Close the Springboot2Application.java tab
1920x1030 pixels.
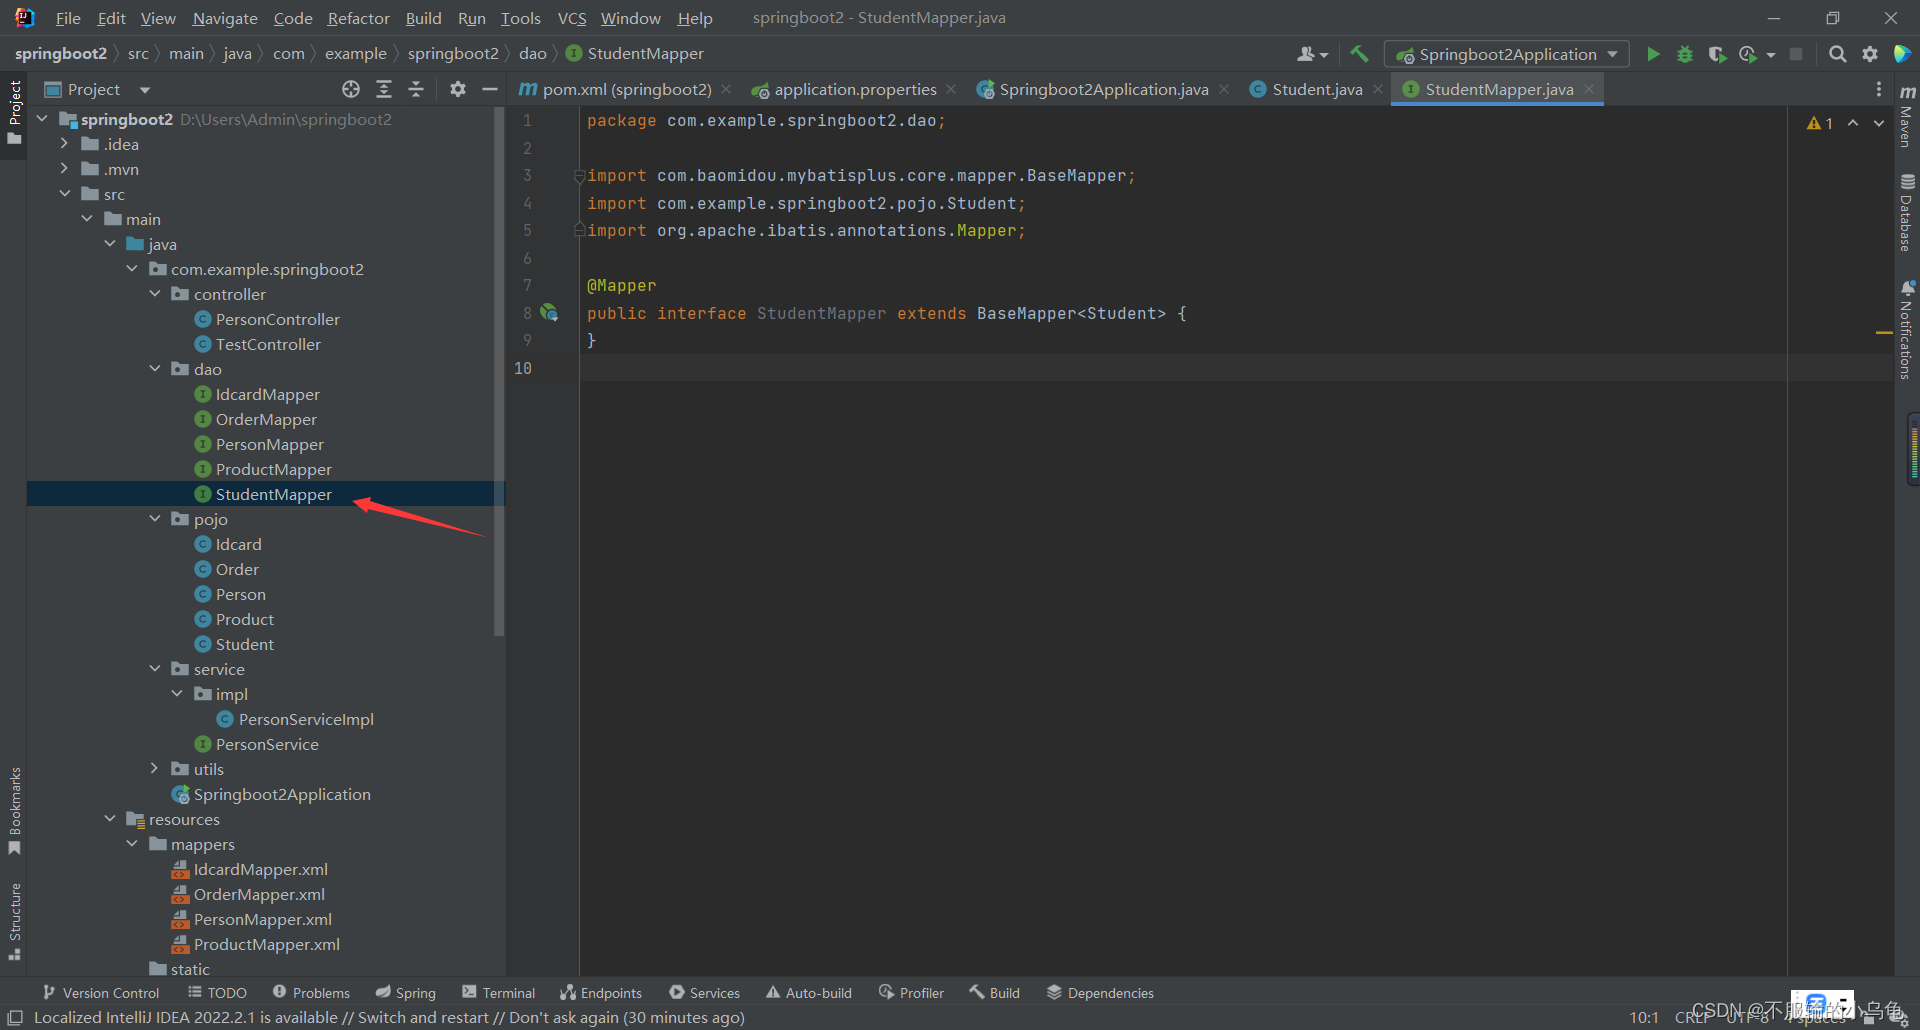tap(1224, 89)
